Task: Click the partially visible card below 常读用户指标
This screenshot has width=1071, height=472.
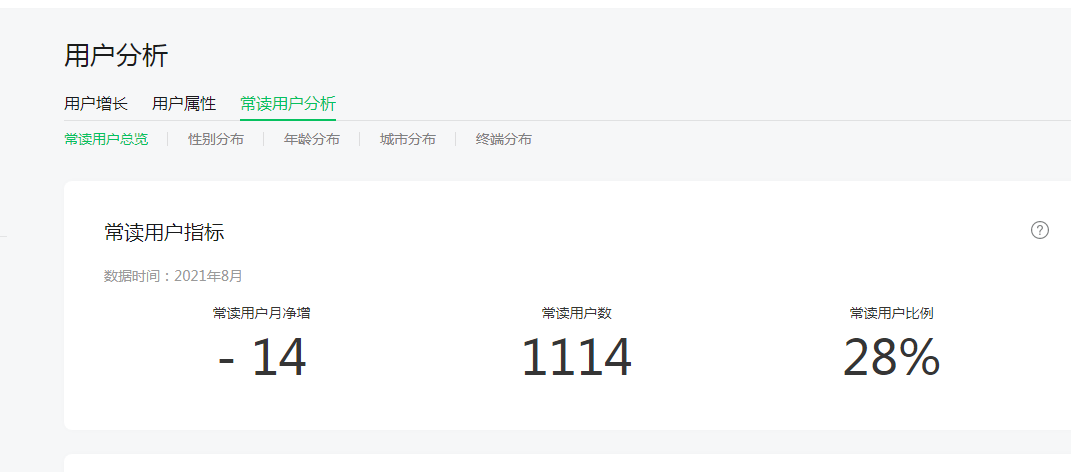Action: point(567,463)
